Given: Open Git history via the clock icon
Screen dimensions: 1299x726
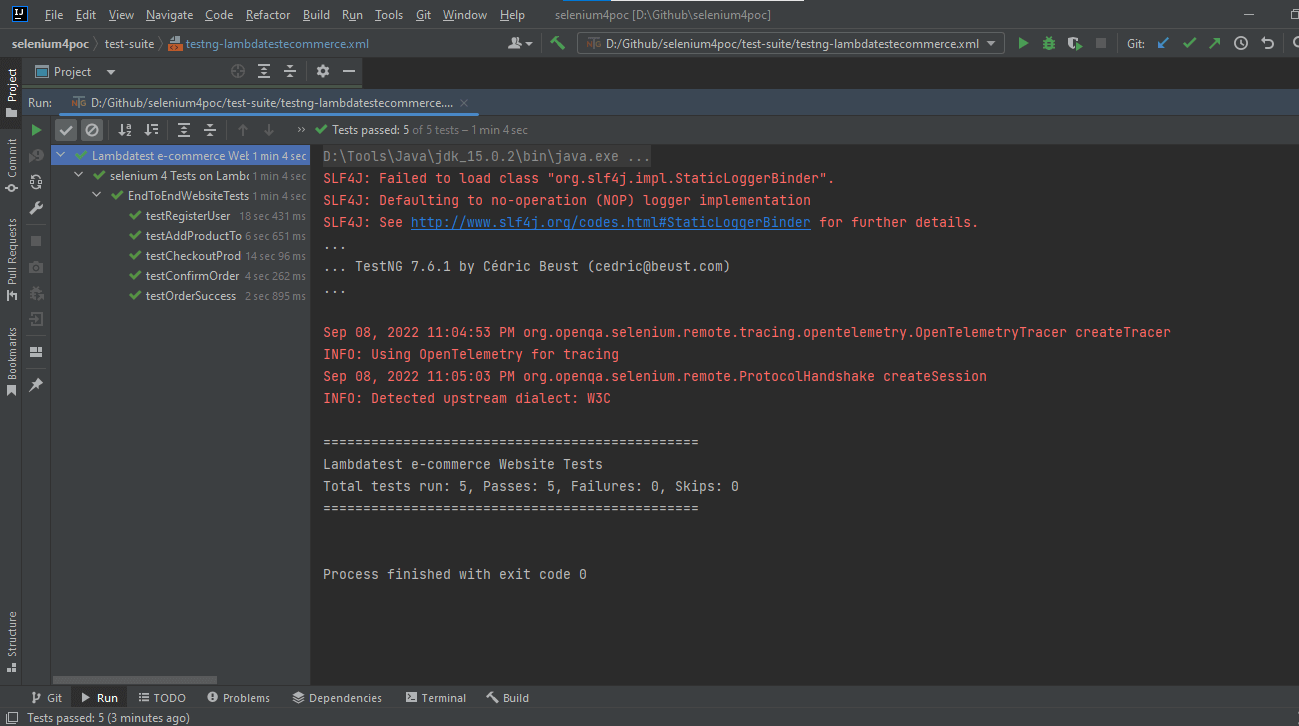Looking at the screenshot, I should click(1241, 43).
